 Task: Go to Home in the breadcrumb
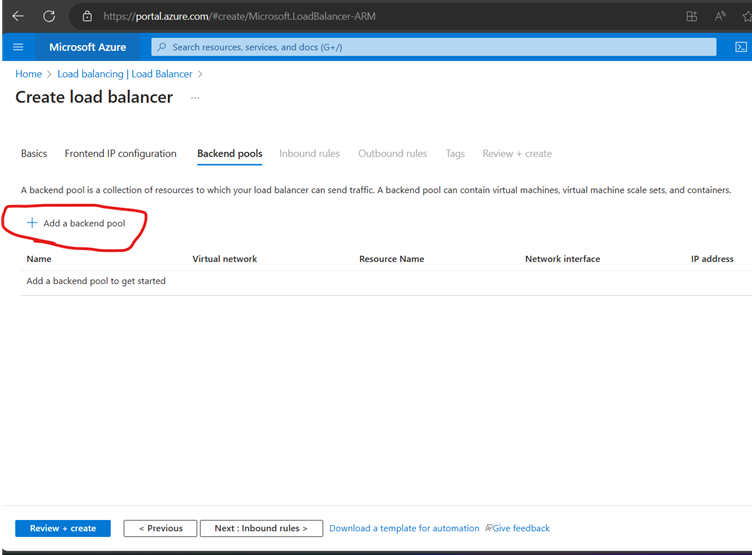[x=28, y=74]
